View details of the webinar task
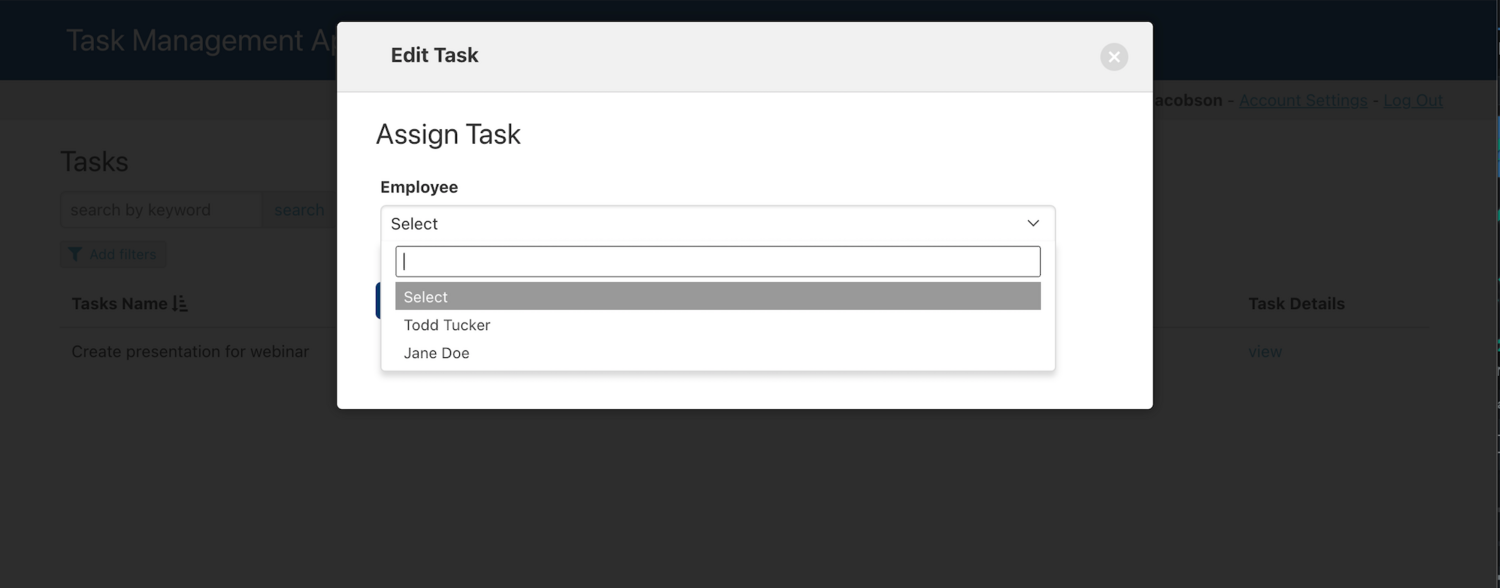 [1265, 351]
